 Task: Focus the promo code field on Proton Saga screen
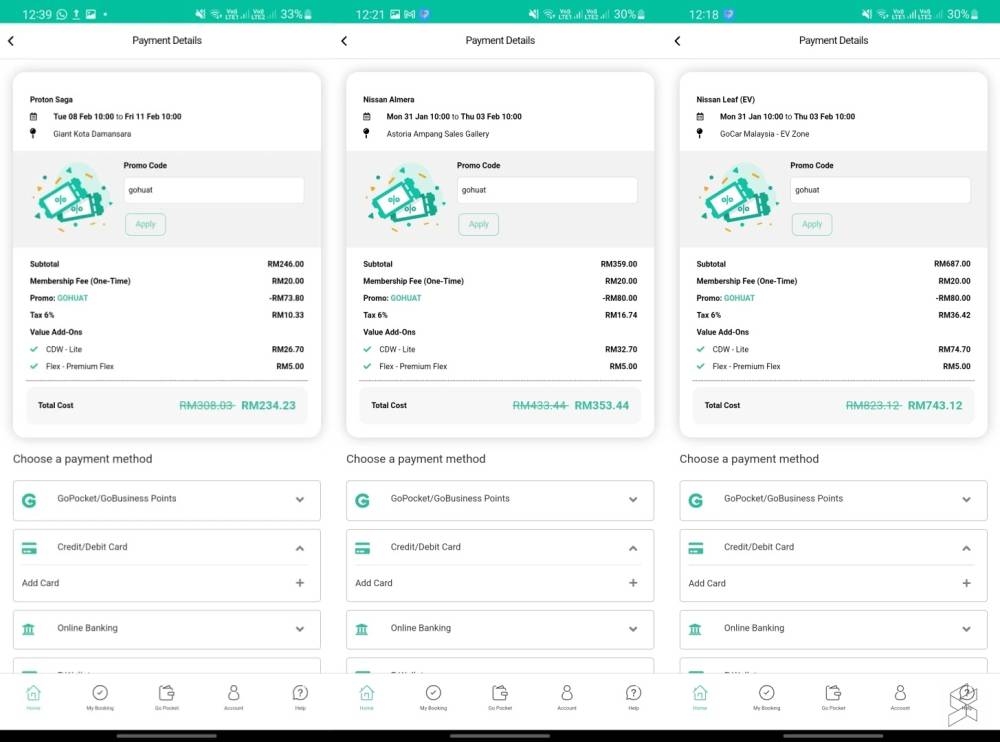coord(214,190)
